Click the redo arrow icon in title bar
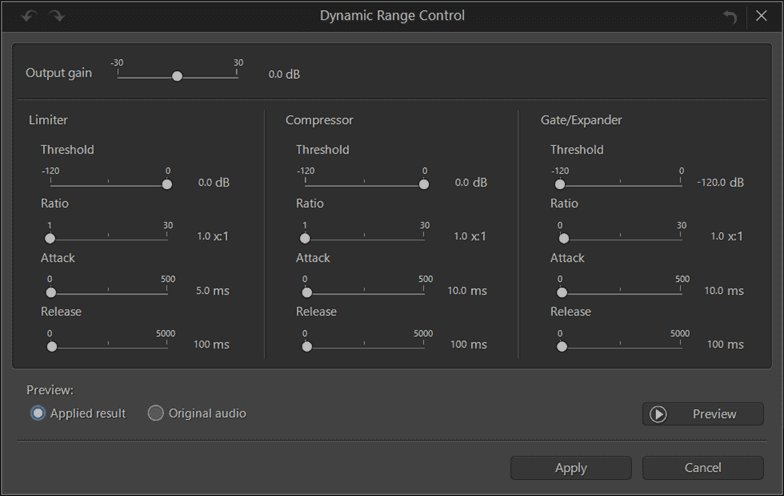Screen dimensions: 784x496 [57, 16]
